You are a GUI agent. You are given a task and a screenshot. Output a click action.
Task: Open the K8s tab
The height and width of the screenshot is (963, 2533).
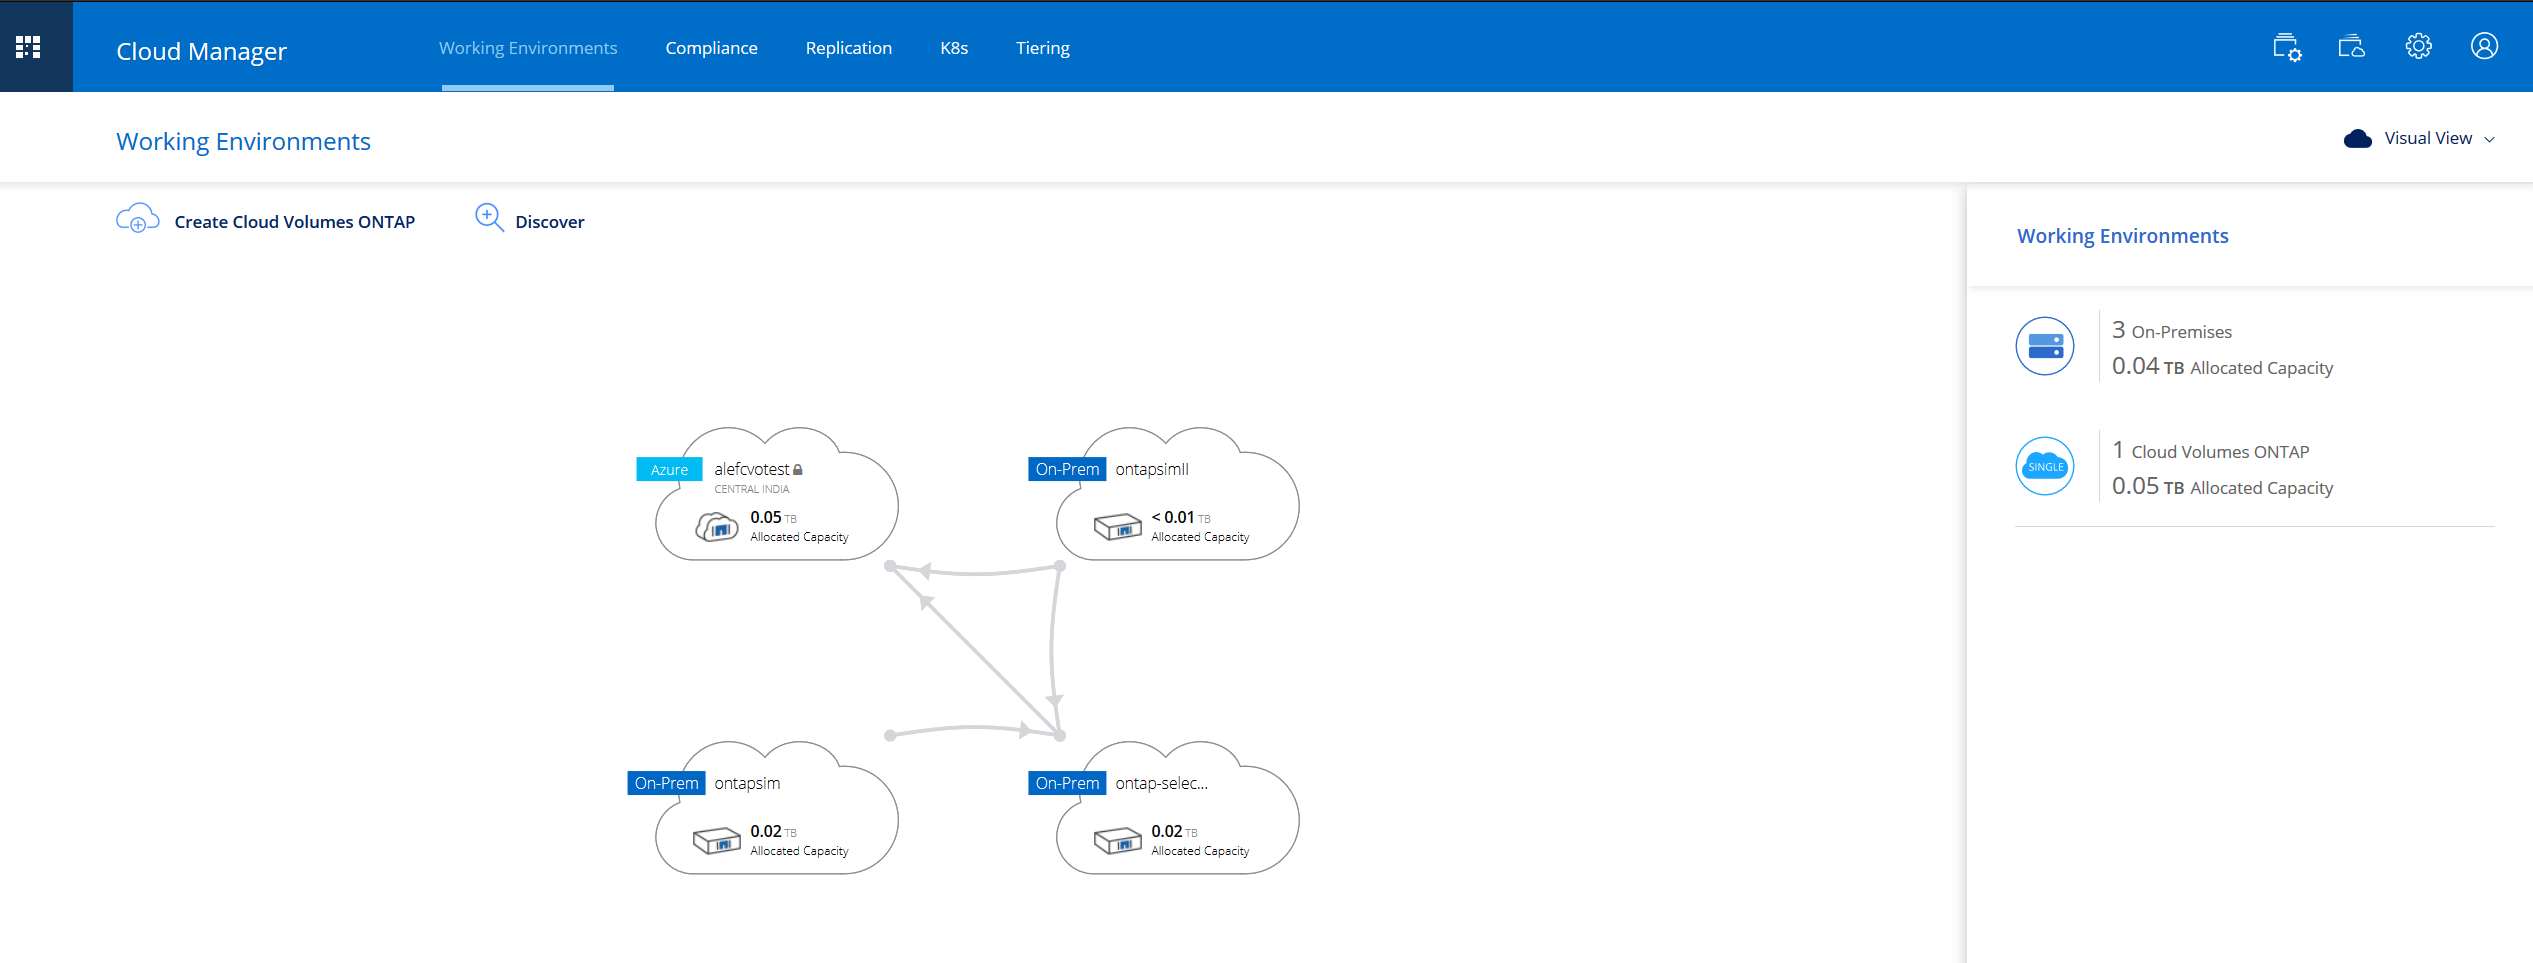tap(954, 48)
